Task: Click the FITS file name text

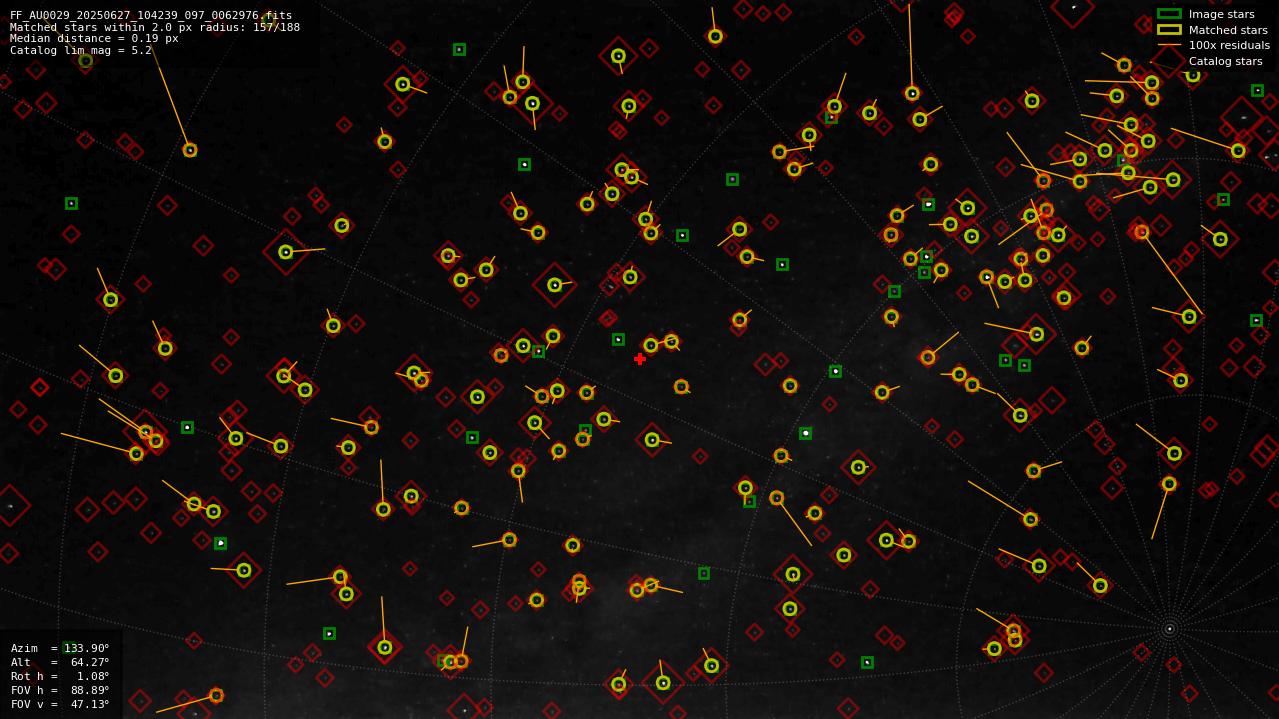Action: tap(151, 15)
